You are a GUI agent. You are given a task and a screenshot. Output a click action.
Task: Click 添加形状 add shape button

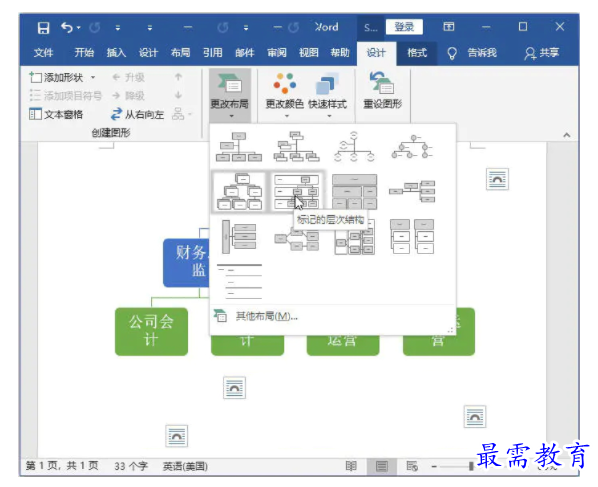click(x=57, y=77)
